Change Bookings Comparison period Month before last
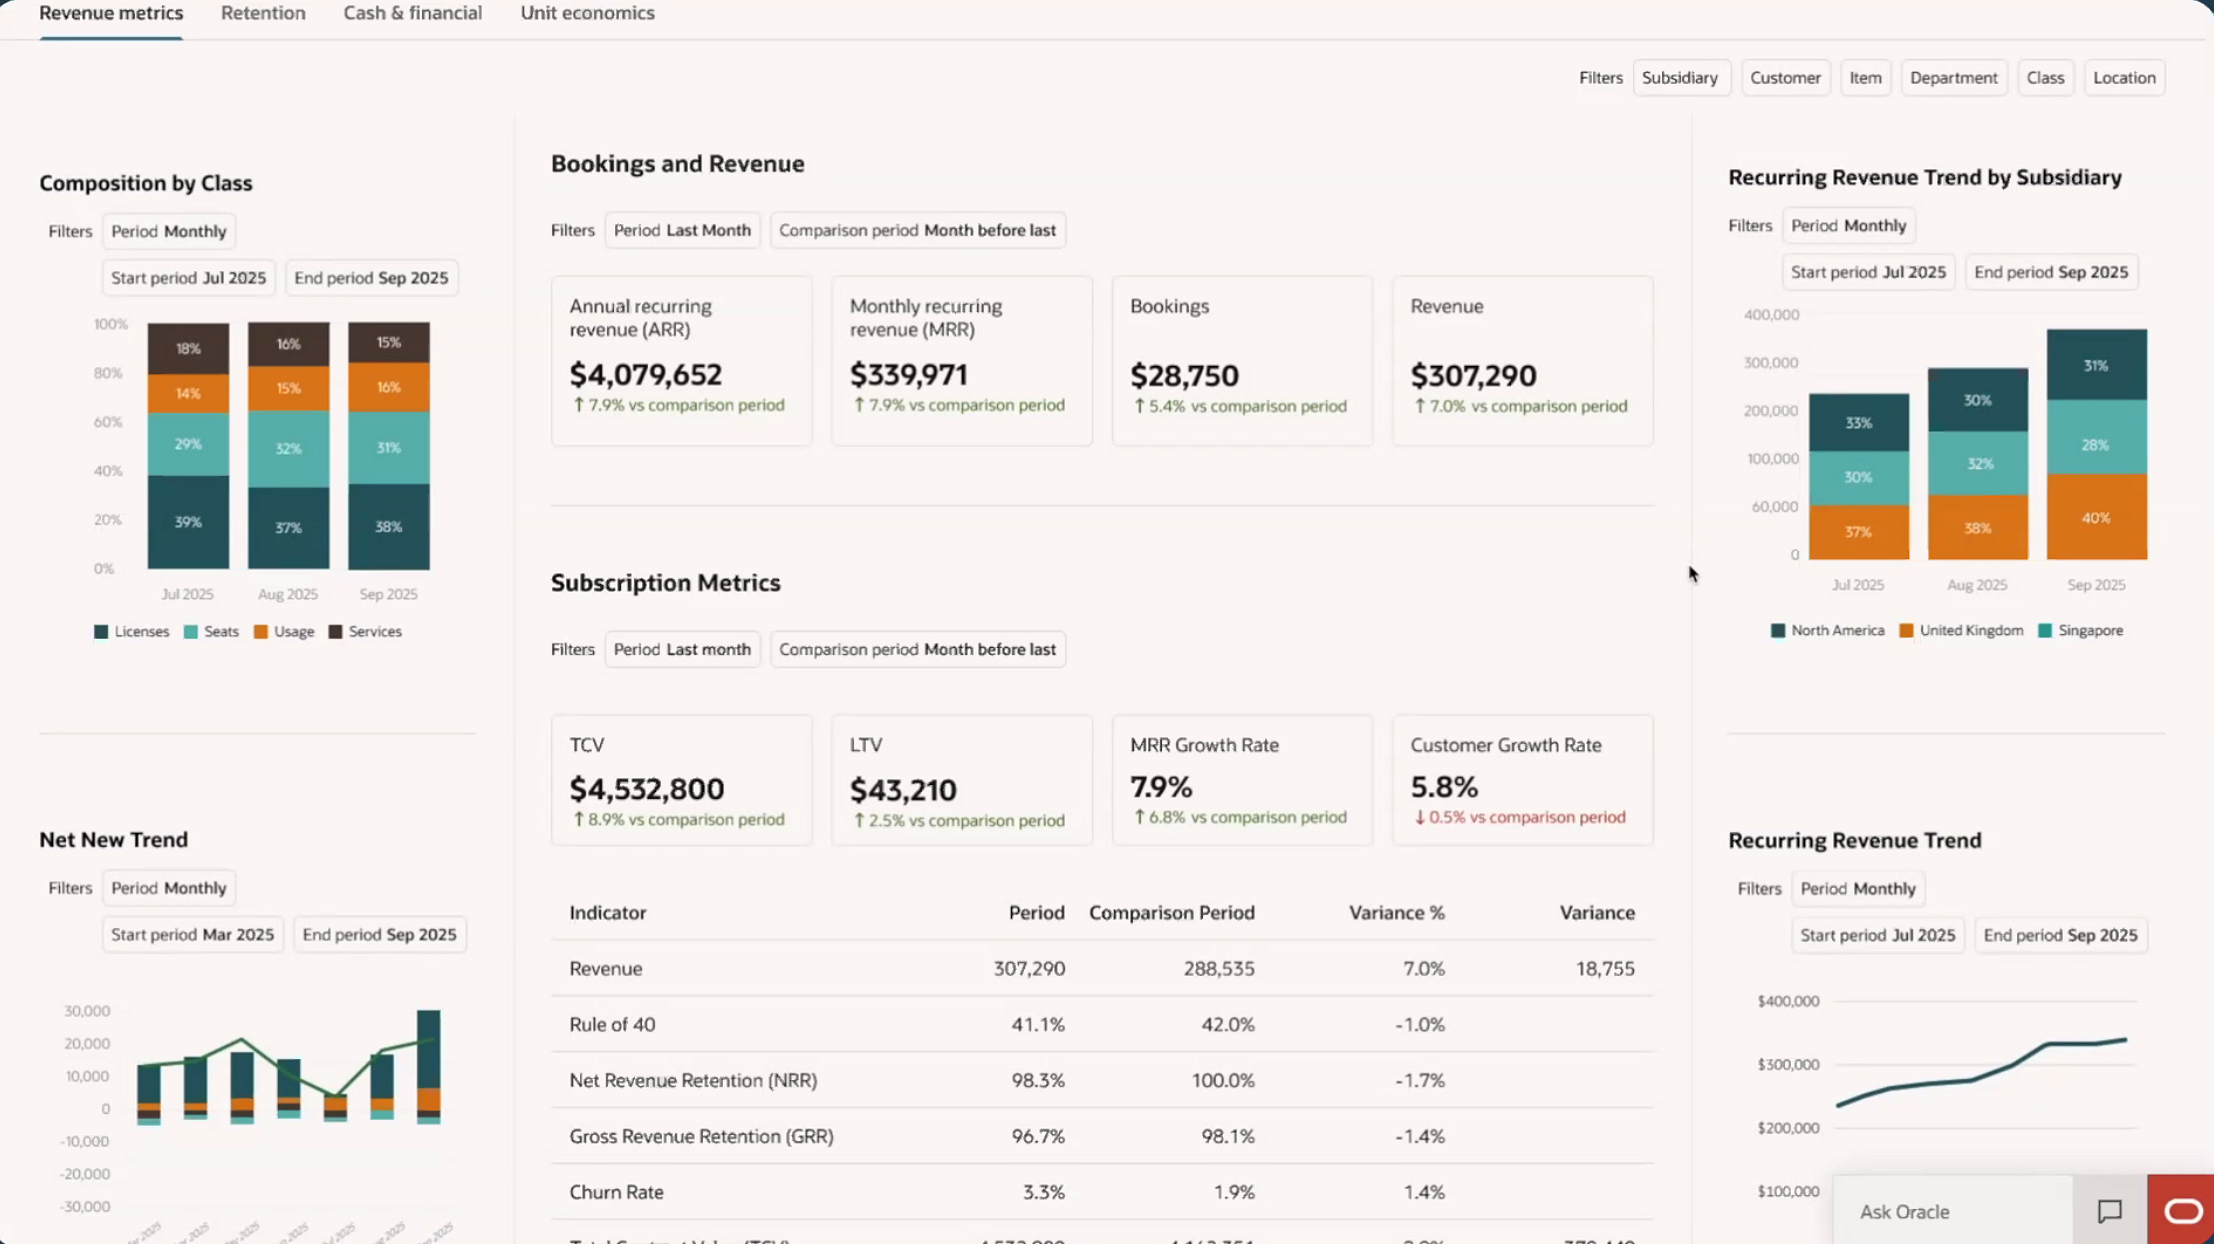The width and height of the screenshot is (2214, 1244). coord(917,230)
